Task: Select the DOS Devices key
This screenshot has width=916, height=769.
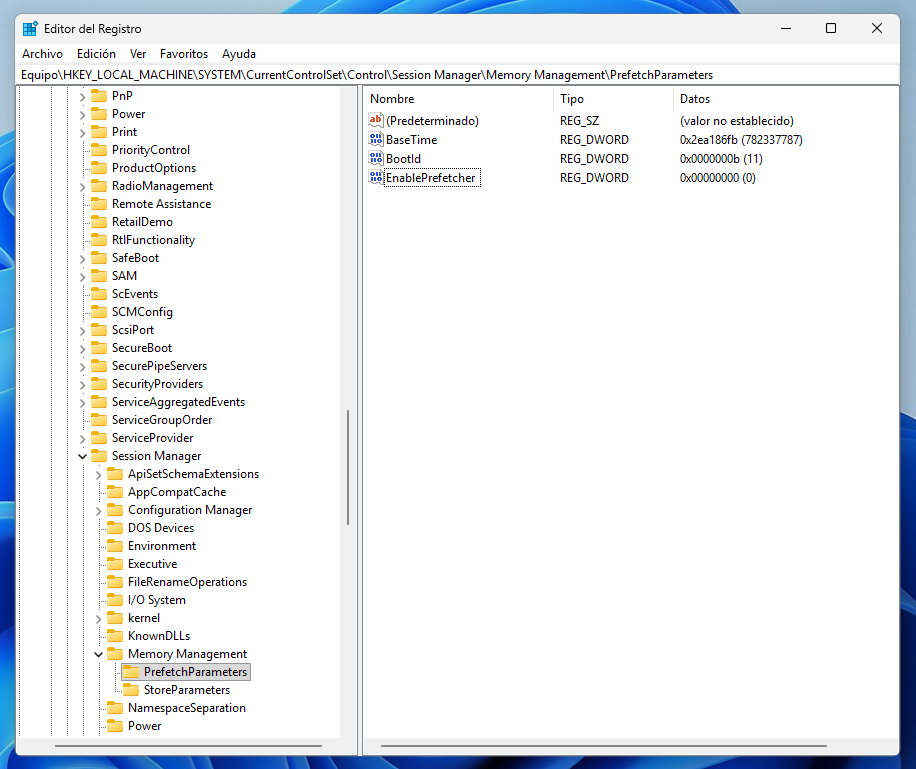Action: (x=161, y=528)
